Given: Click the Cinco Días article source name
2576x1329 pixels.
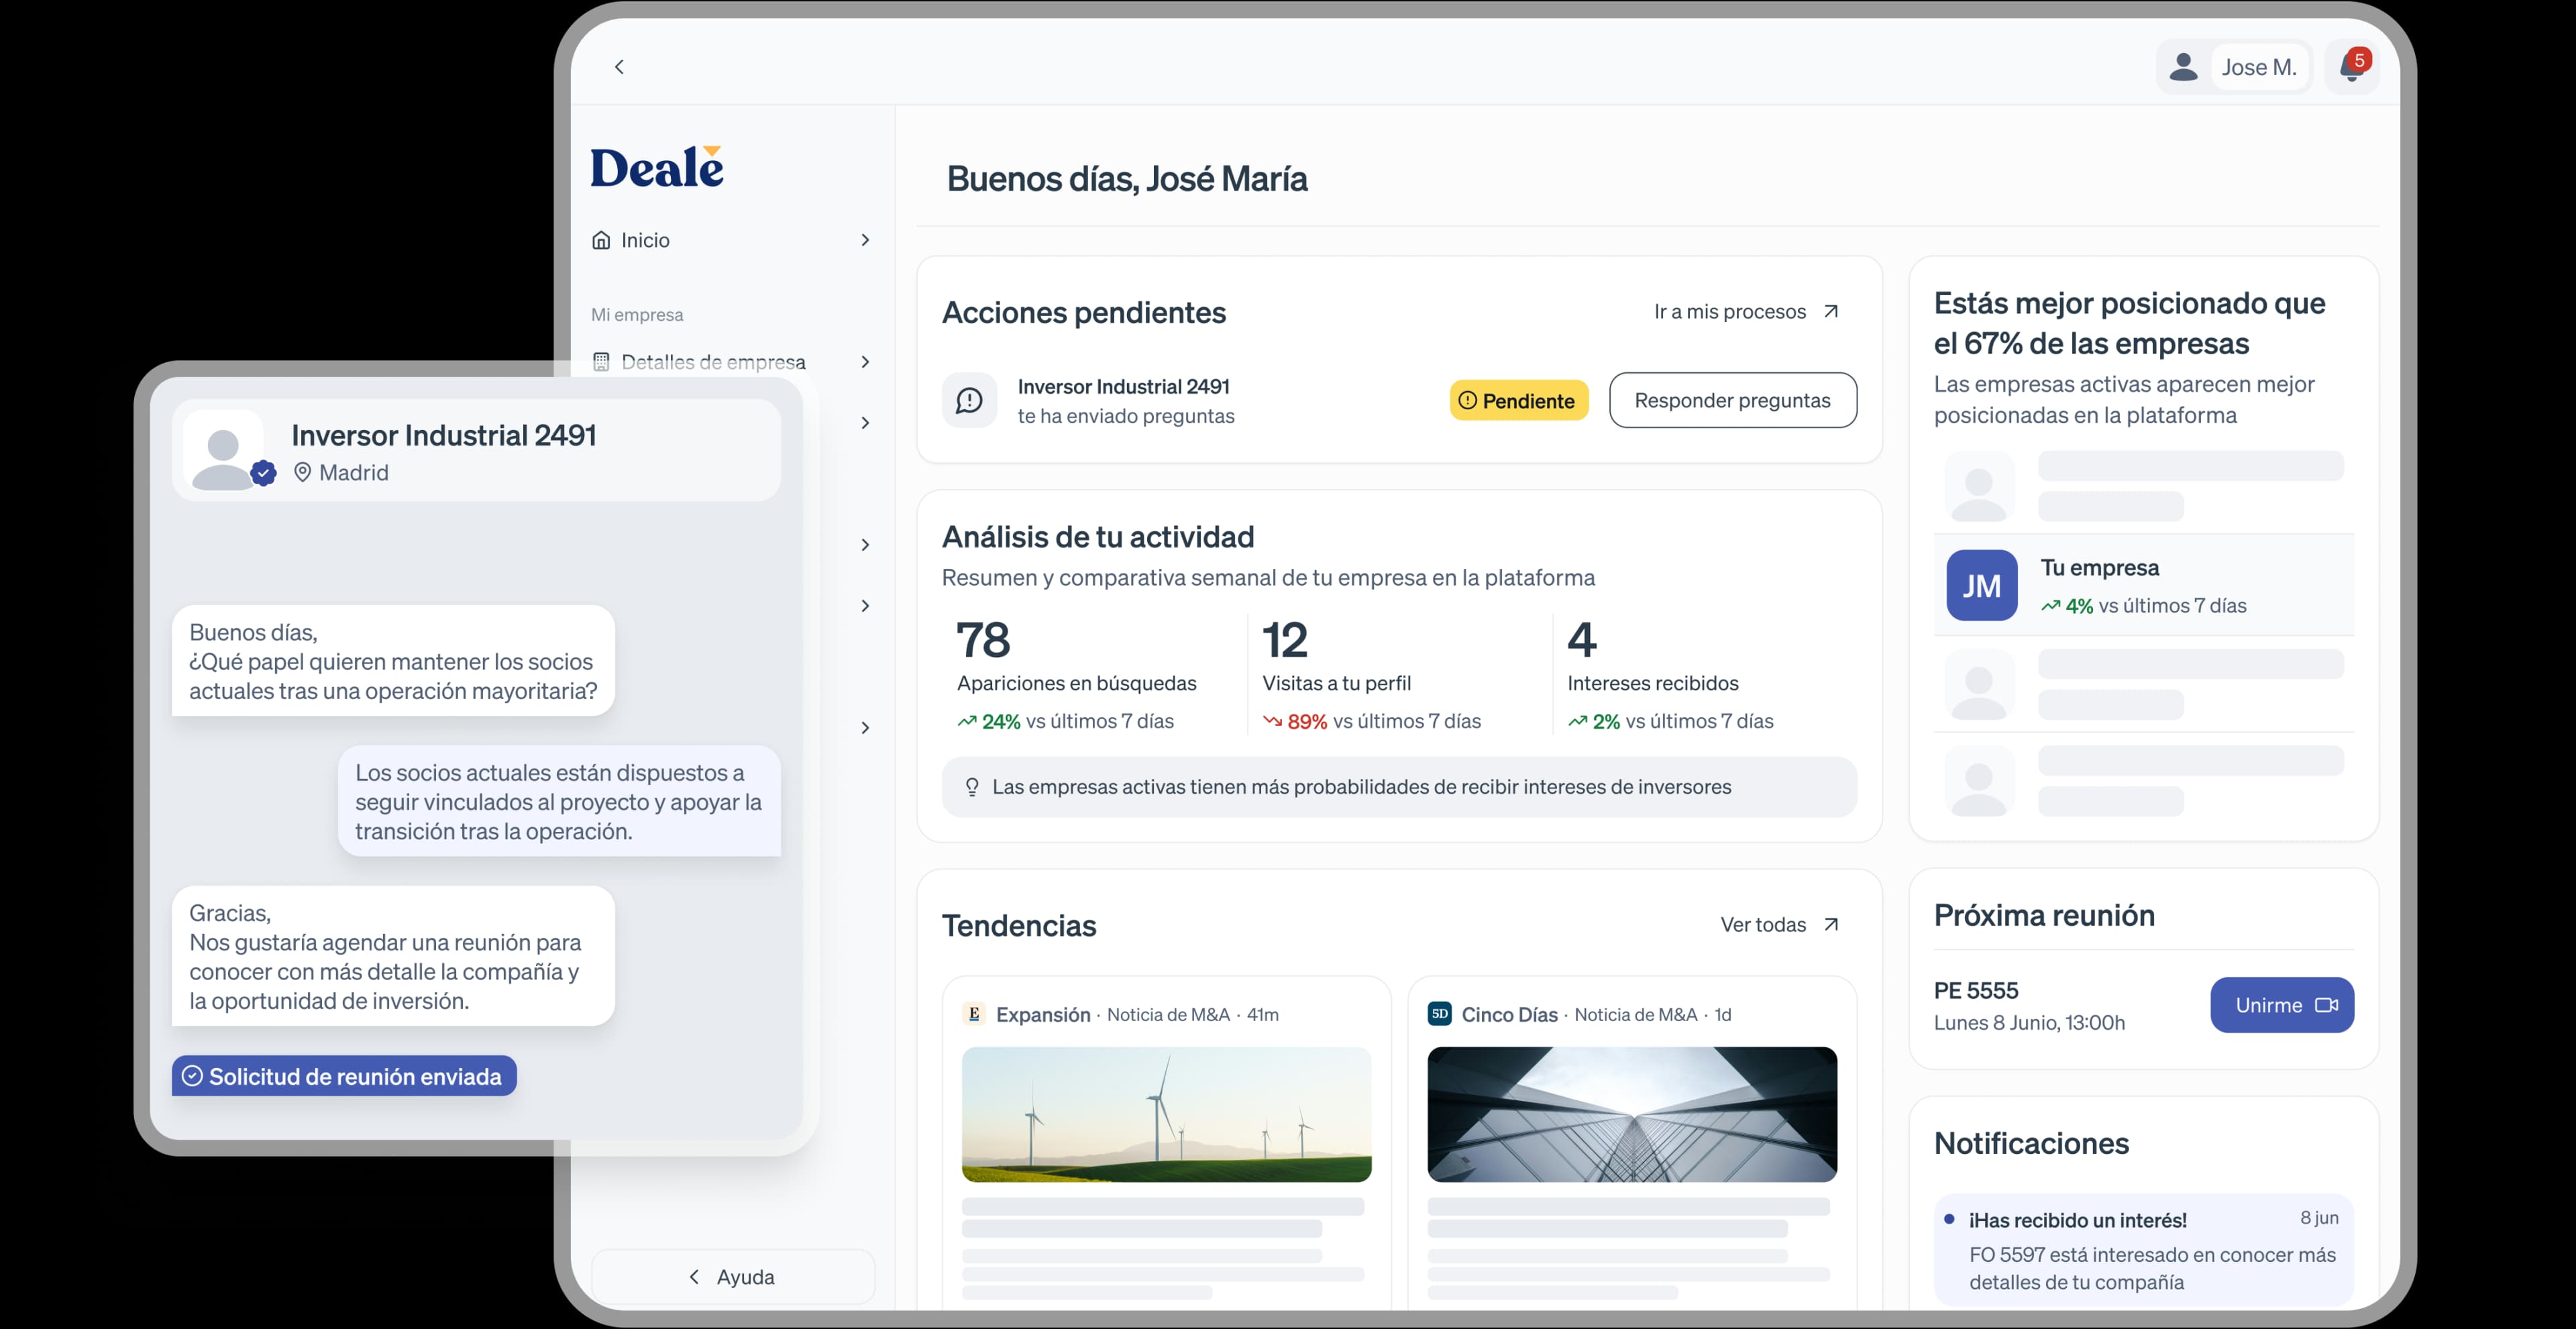Looking at the screenshot, I should coord(1509,1014).
